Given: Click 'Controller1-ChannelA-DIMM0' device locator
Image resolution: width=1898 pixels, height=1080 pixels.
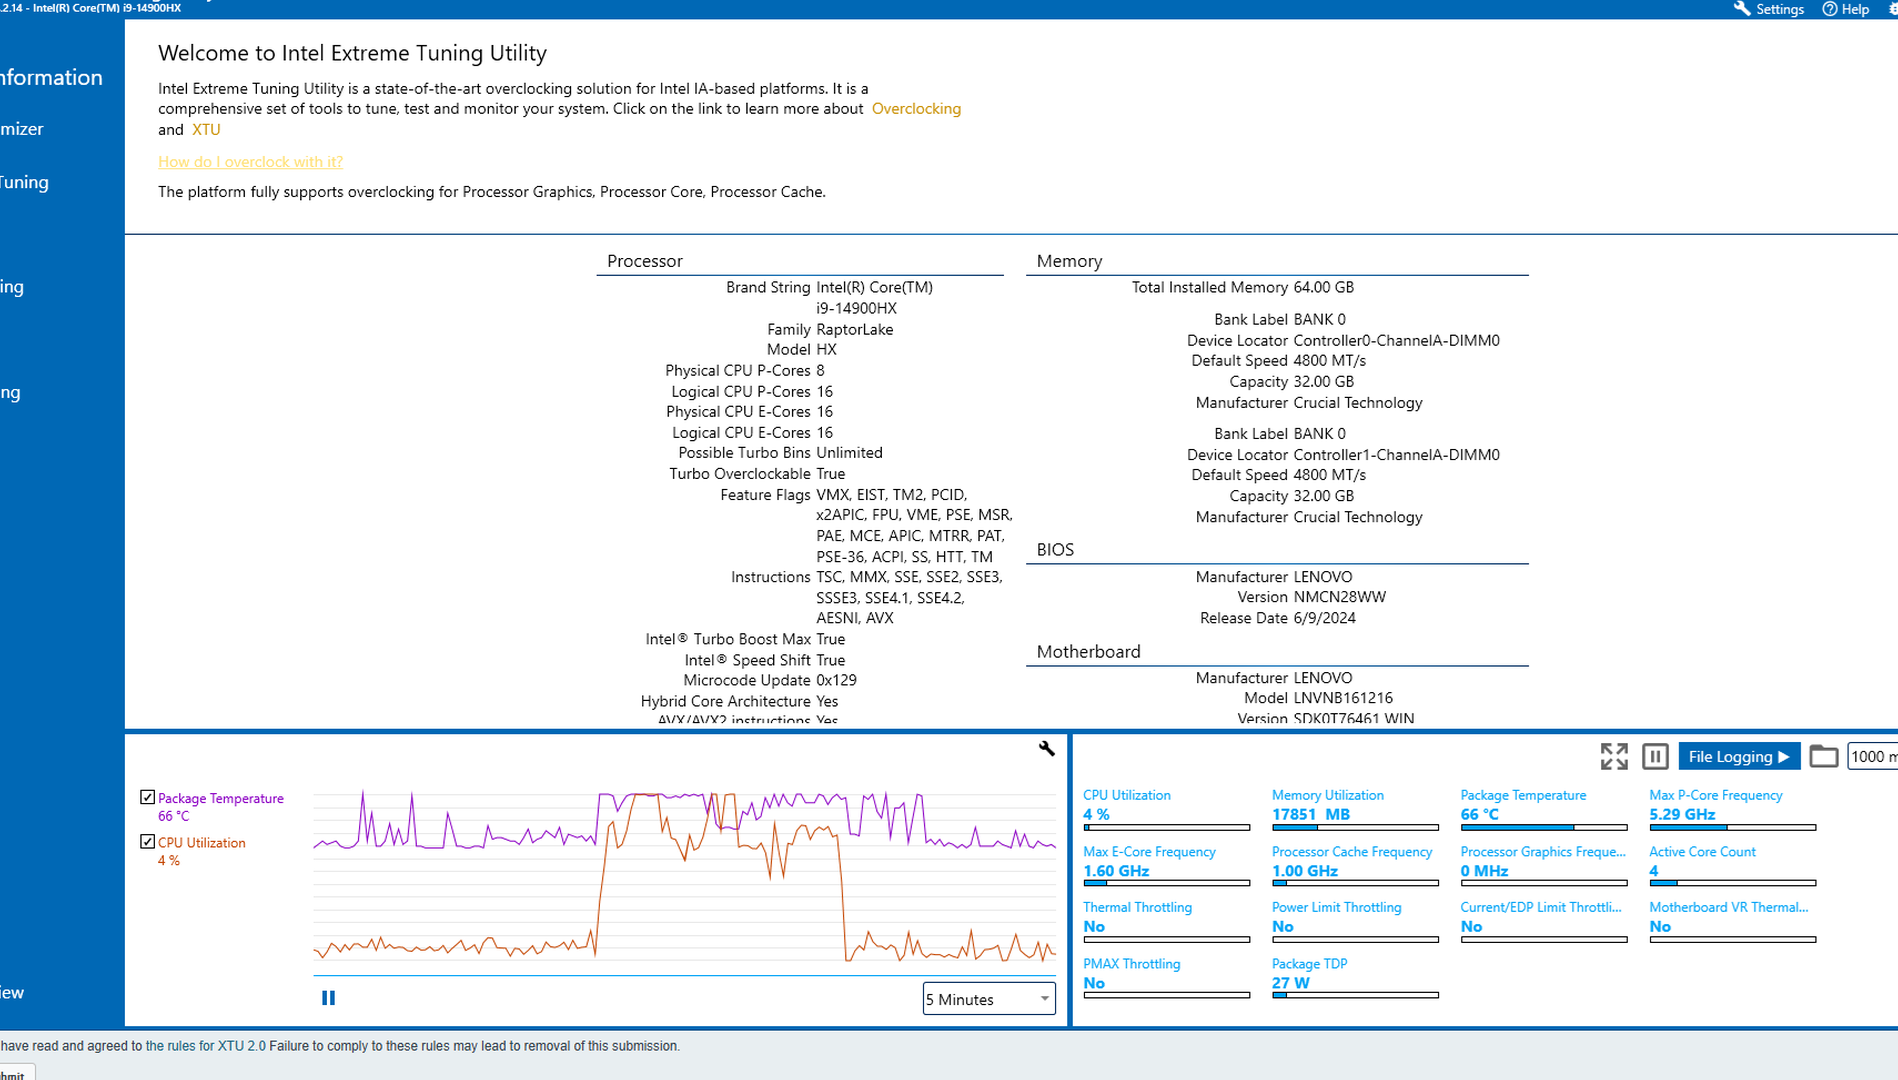Looking at the screenshot, I should [x=1397, y=454].
